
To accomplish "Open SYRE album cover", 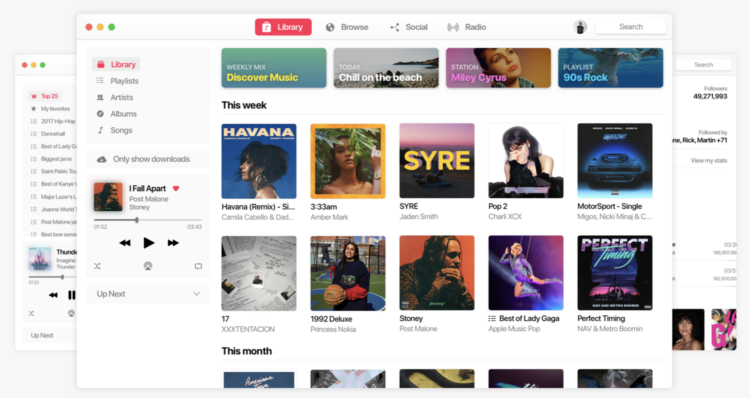I will [437, 161].
